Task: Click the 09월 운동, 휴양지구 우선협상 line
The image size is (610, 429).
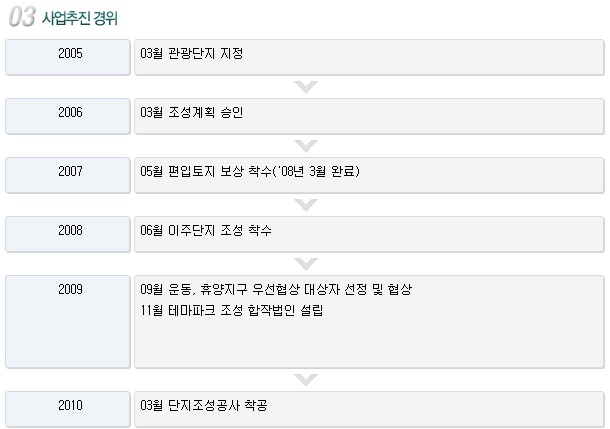Action: point(276,289)
